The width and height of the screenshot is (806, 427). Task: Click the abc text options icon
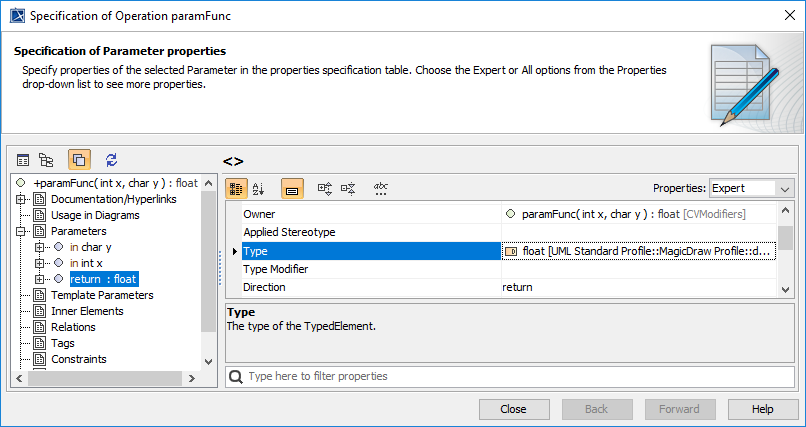(x=381, y=188)
